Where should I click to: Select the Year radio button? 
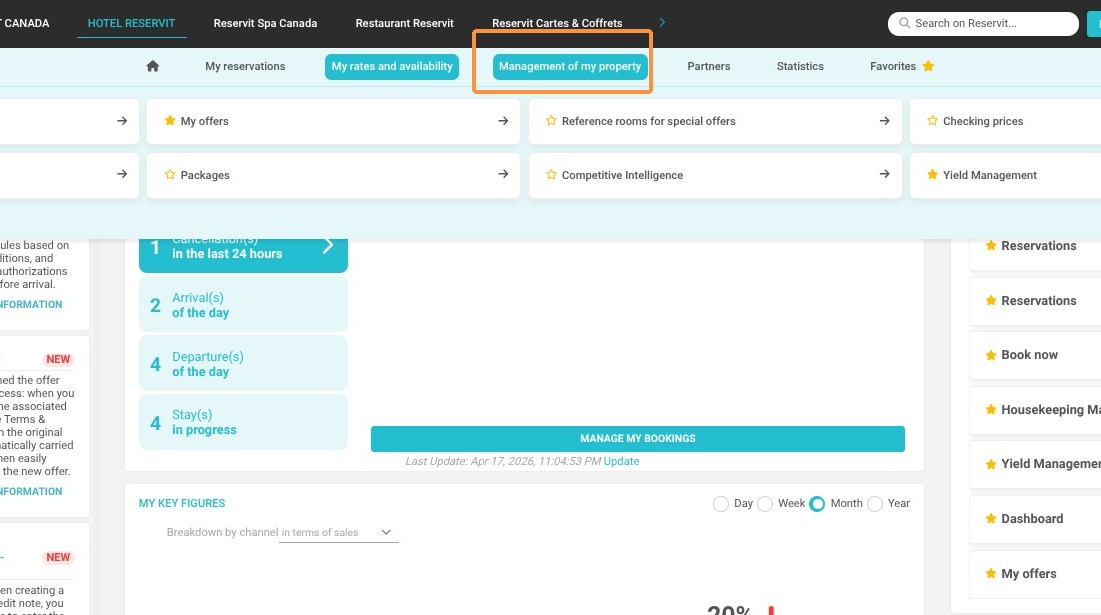click(875, 504)
